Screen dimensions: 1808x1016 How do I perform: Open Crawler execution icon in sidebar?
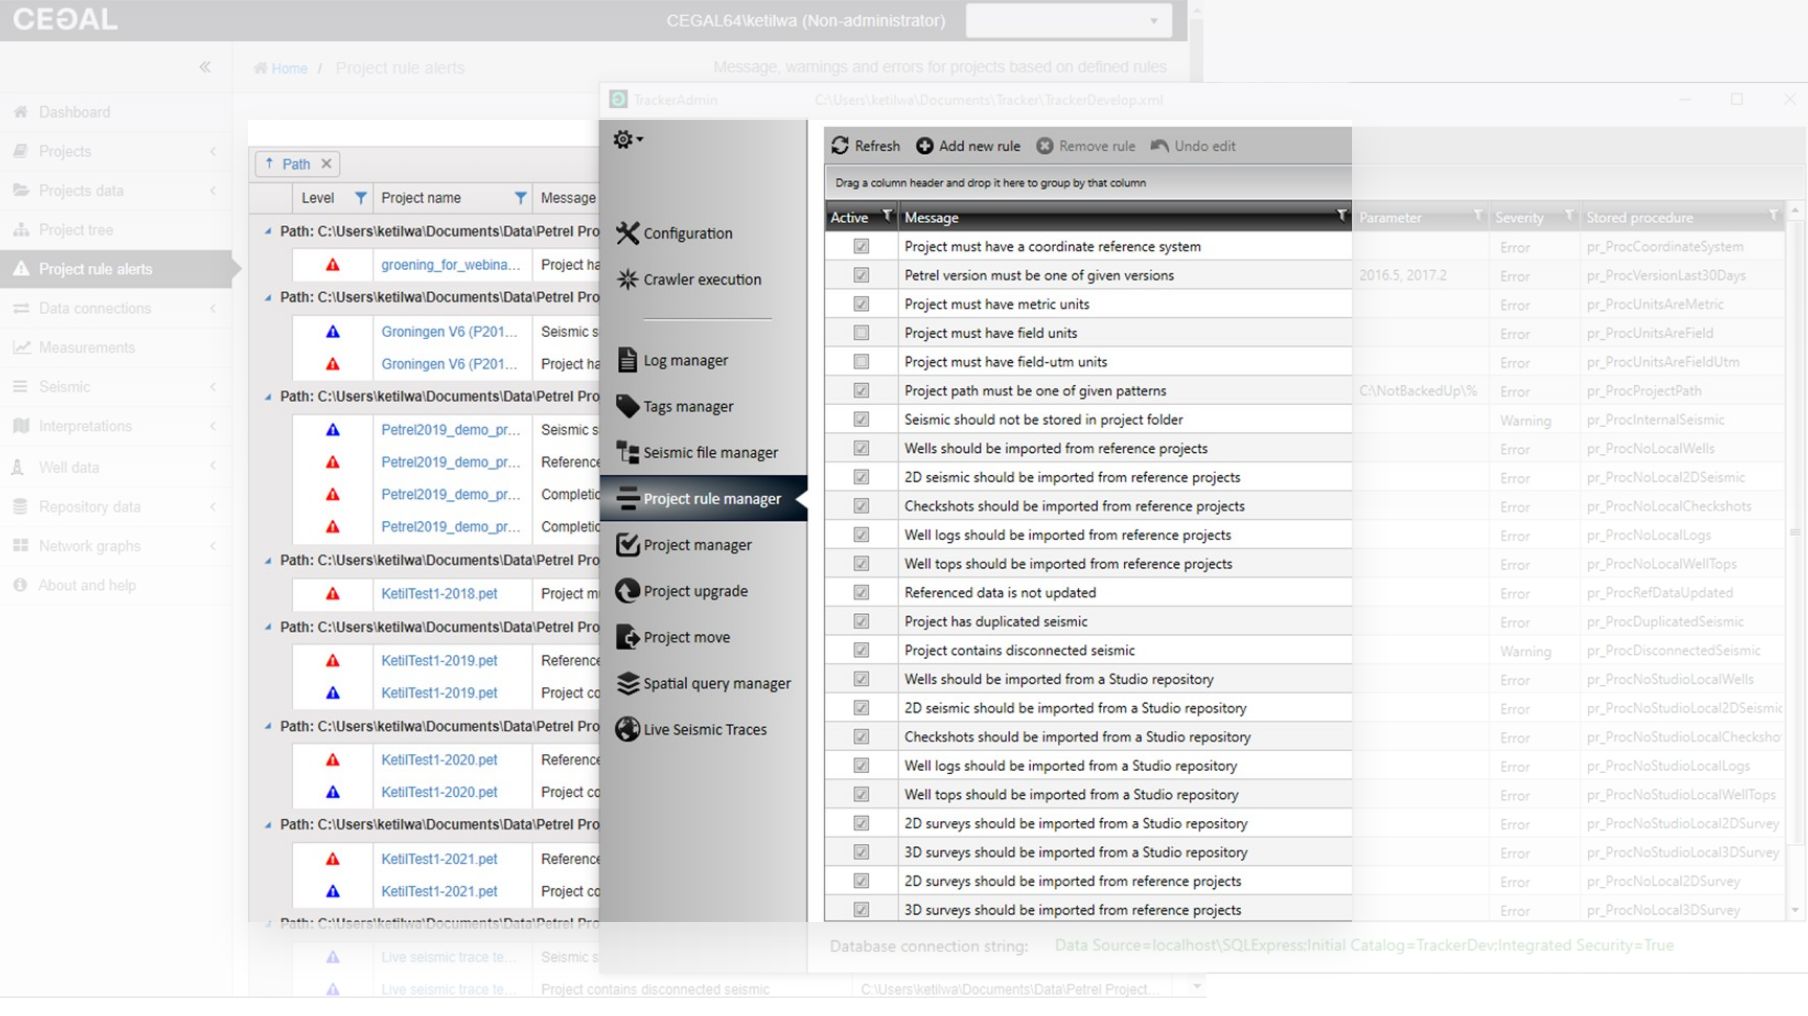tap(627, 279)
